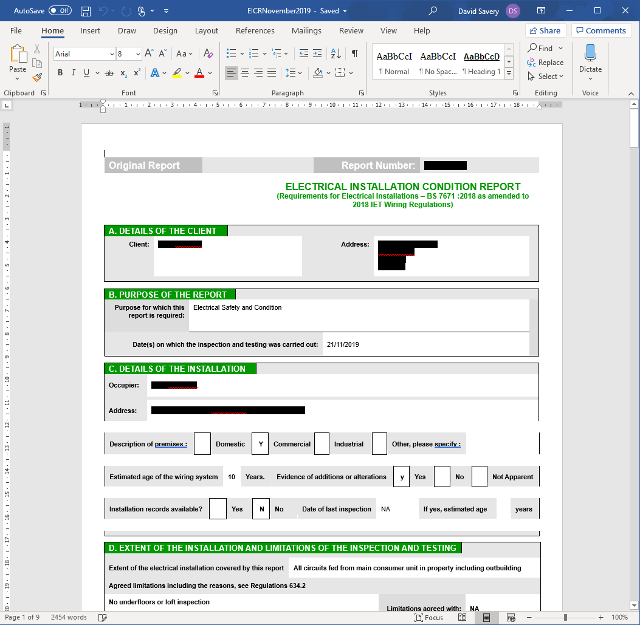This screenshot has width=640, height=625.
Task: Open the Comments pane button
Action: [x=601, y=31]
